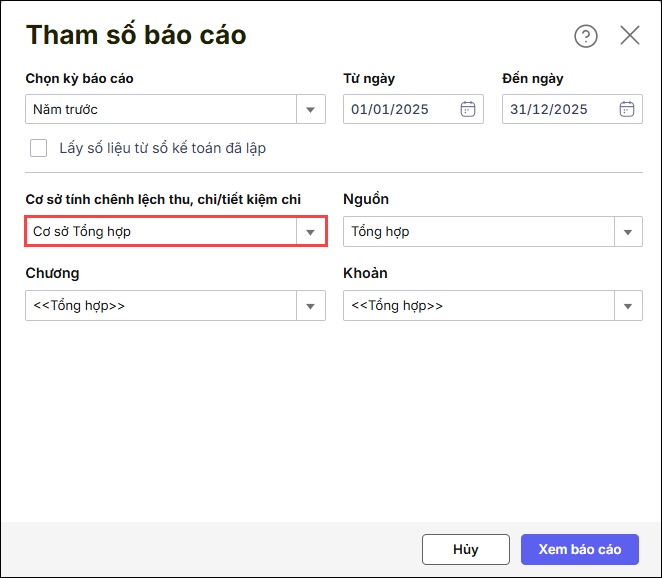Expand the Khoản dropdown arrow
Screen dimensions: 662x578
pyautogui.click(x=627, y=306)
